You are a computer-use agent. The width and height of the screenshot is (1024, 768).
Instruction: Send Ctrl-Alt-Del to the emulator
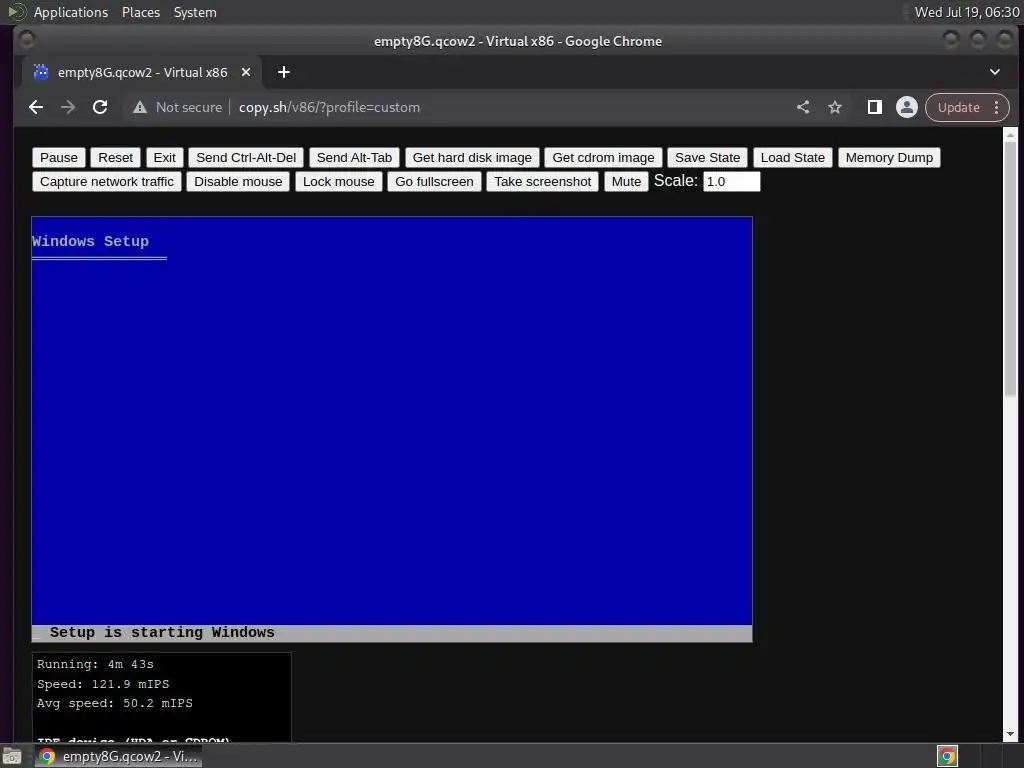[246, 157]
